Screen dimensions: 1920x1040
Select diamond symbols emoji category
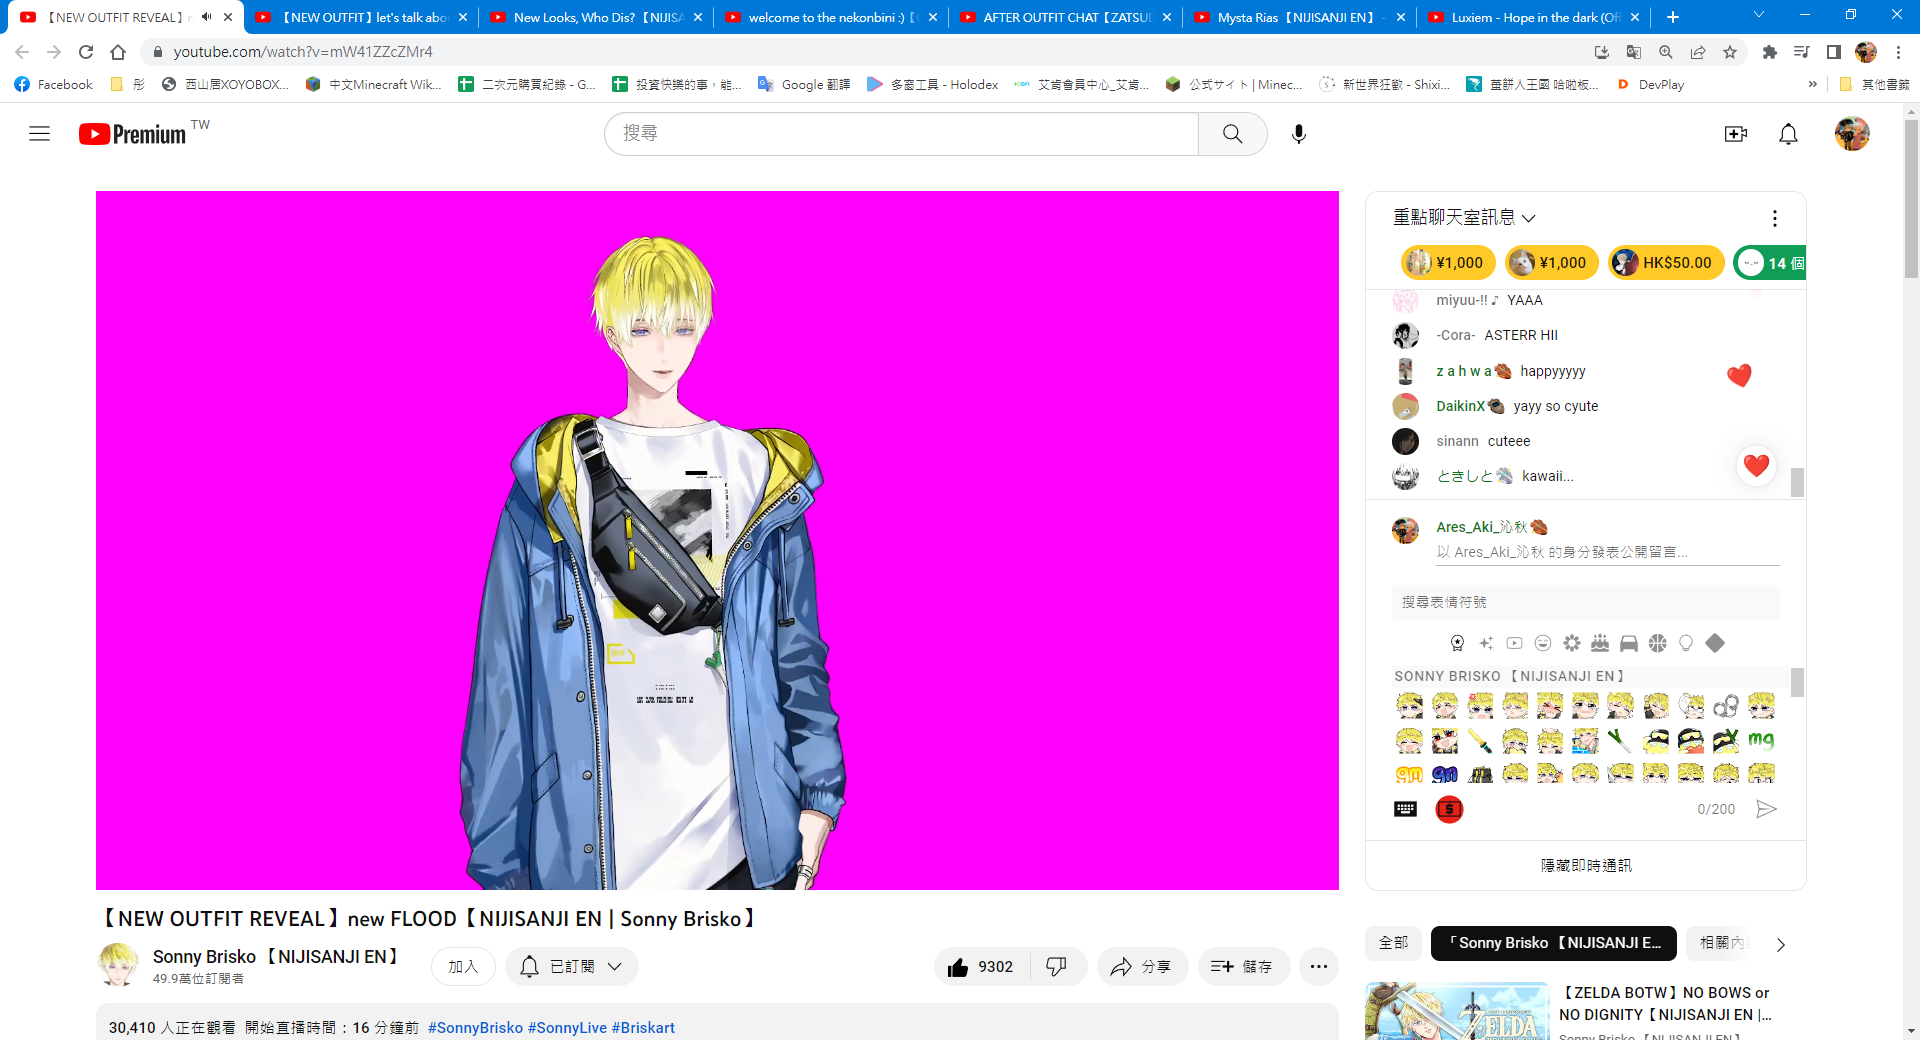click(x=1715, y=643)
